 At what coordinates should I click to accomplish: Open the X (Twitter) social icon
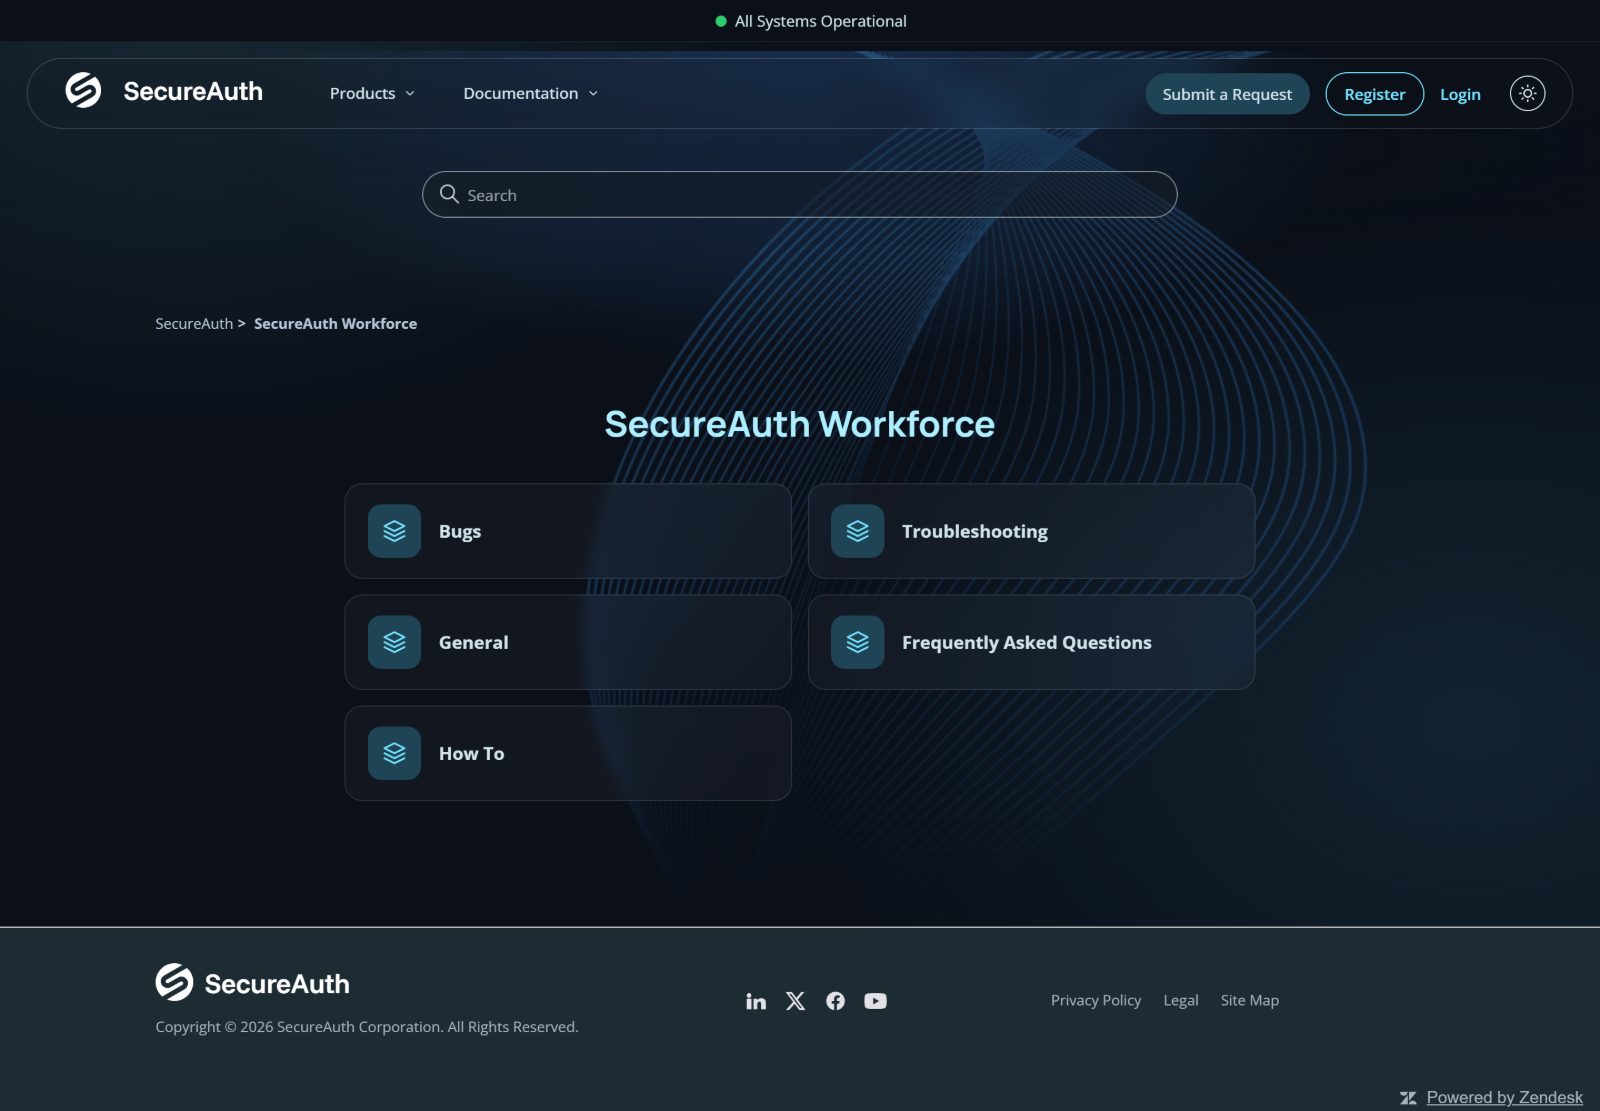(x=795, y=1001)
